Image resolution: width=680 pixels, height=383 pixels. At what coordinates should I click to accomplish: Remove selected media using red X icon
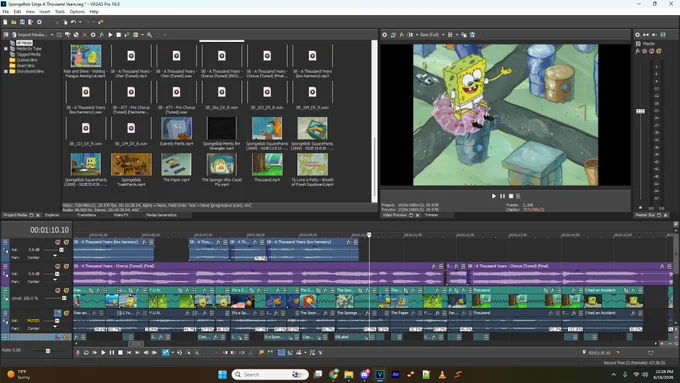(85, 35)
